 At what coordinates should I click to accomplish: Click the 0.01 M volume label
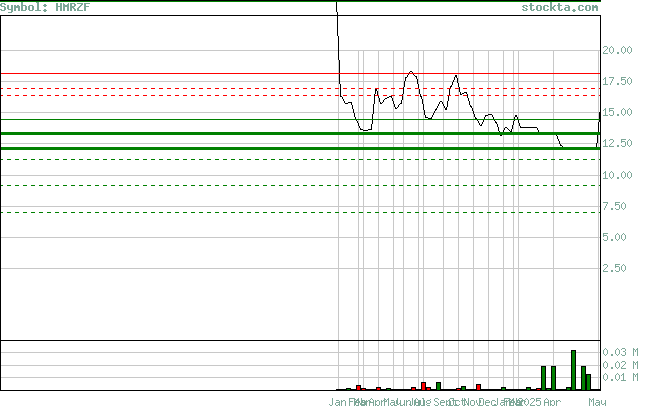[x=620, y=377]
